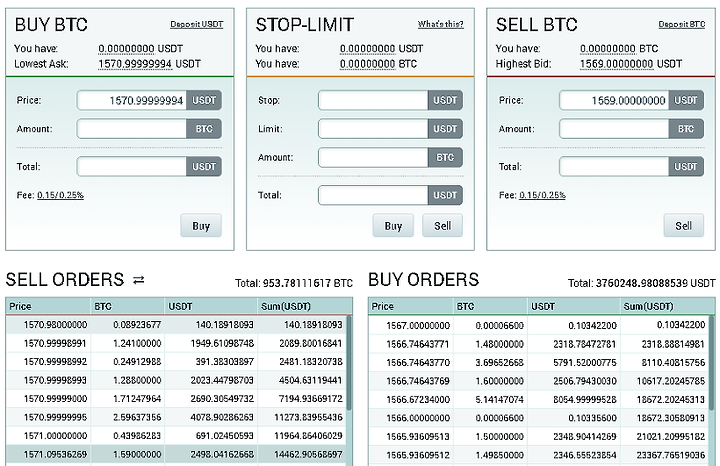This screenshot has width=720, height=466.
Task: Open the fee link 0.15/0.25% in Buy BTC
Action: point(60,195)
